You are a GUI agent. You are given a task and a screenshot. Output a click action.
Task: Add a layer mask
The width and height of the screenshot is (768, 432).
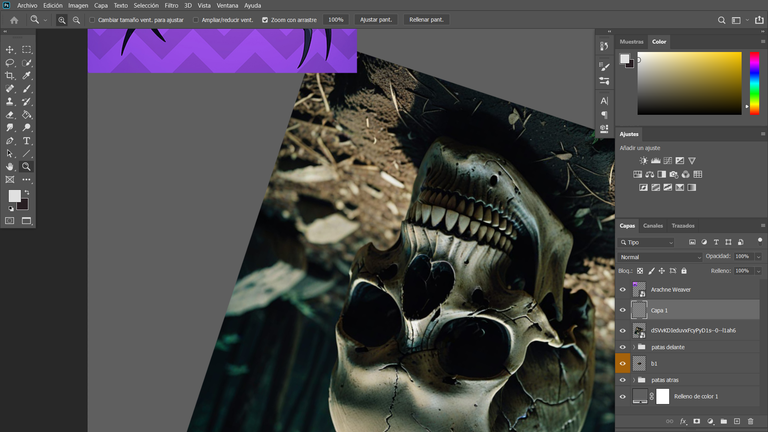[x=696, y=421]
